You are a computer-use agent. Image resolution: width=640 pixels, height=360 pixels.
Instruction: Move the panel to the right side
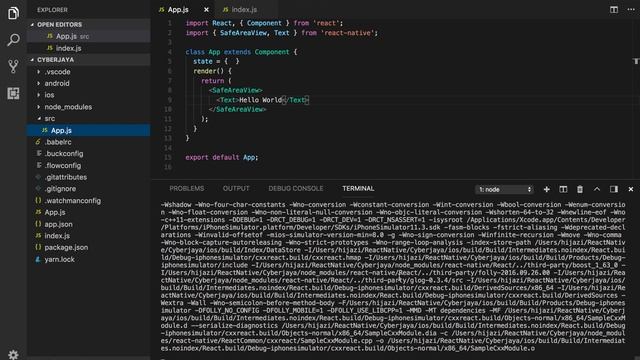(613, 189)
